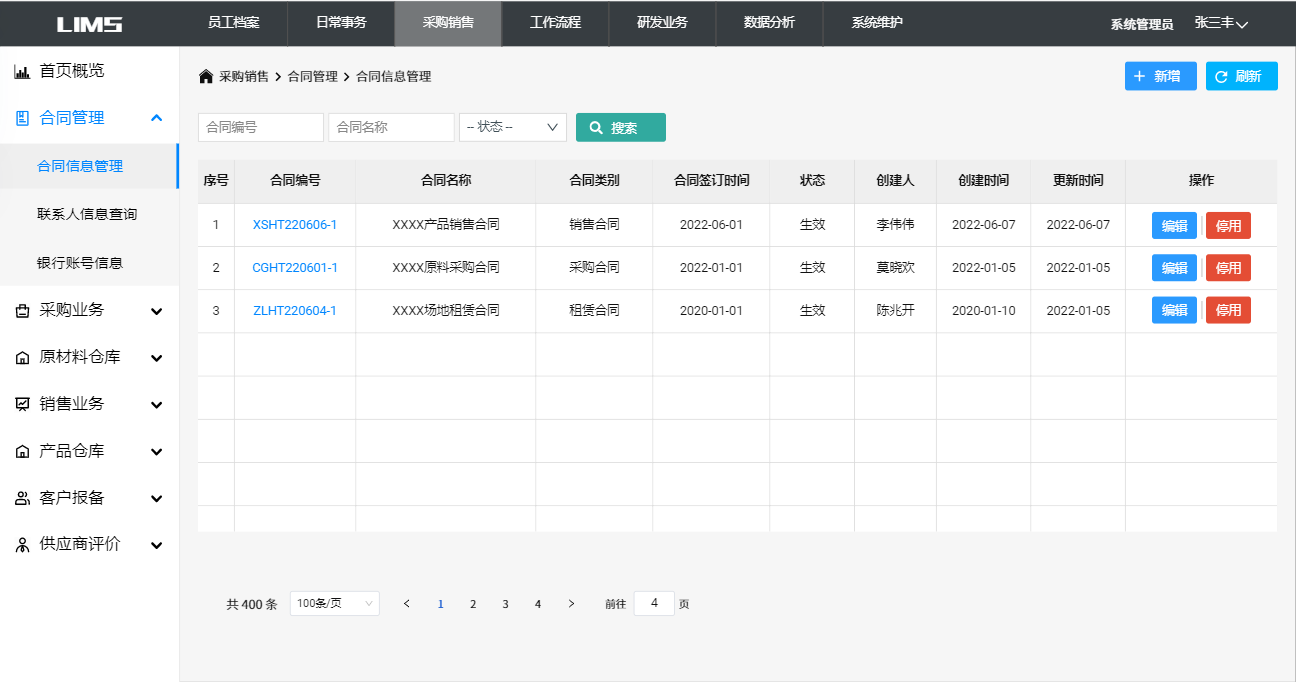Click the 采购业务 bag icon in sidebar
The height and width of the screenshot is (682, 1296).
pyautogui.click(x=22, y=311)
